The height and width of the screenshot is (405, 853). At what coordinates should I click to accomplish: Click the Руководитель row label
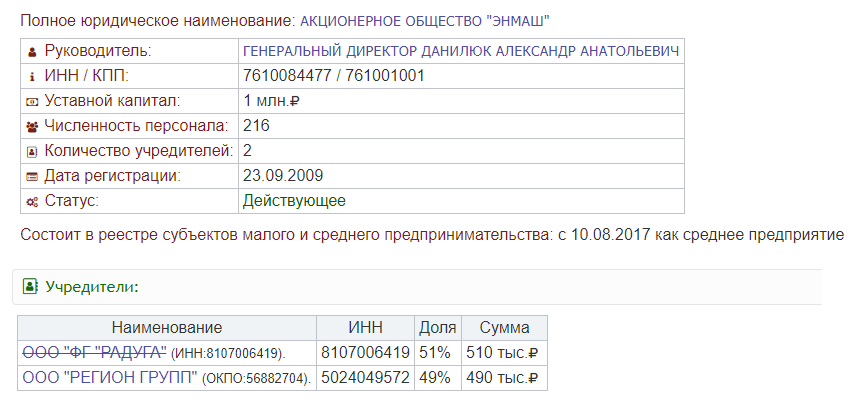tap(98, 51)
